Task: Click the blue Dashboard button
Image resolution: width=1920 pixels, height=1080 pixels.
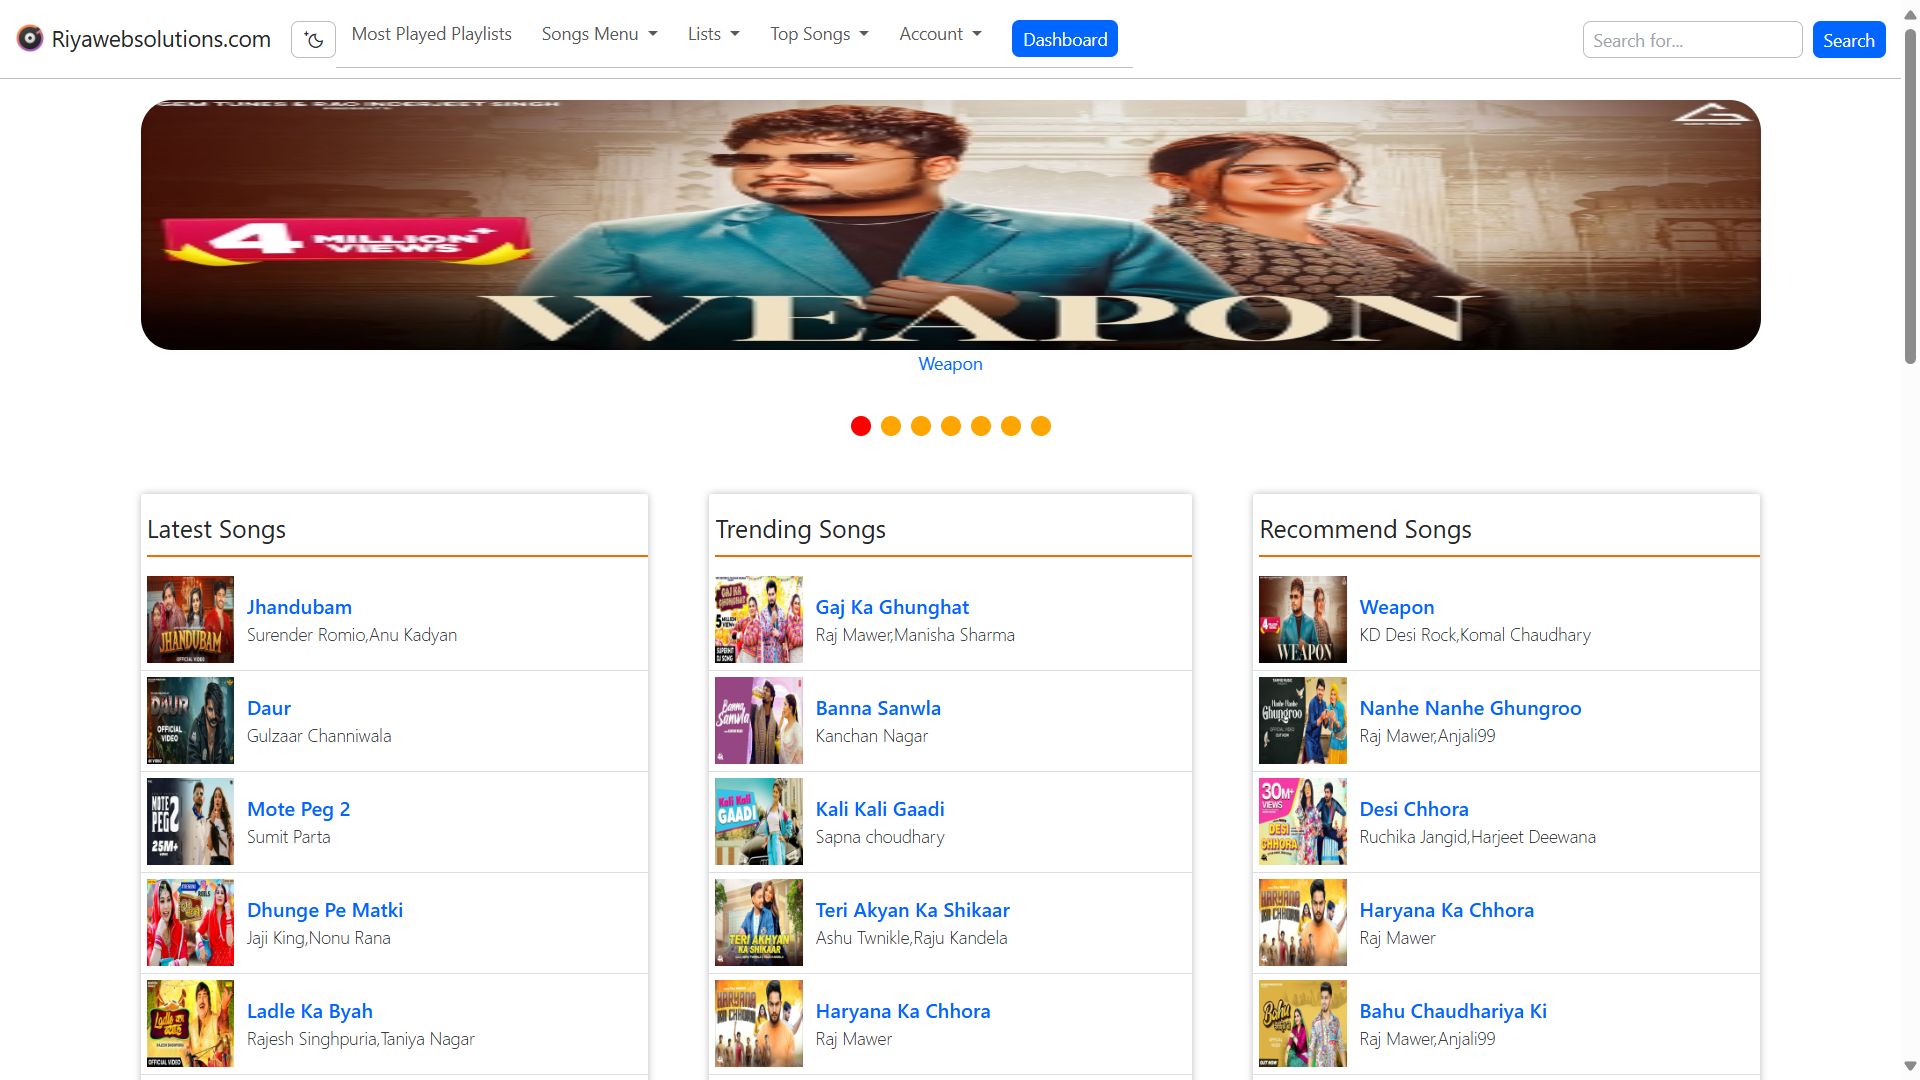Action: [x=1064, y=39]
